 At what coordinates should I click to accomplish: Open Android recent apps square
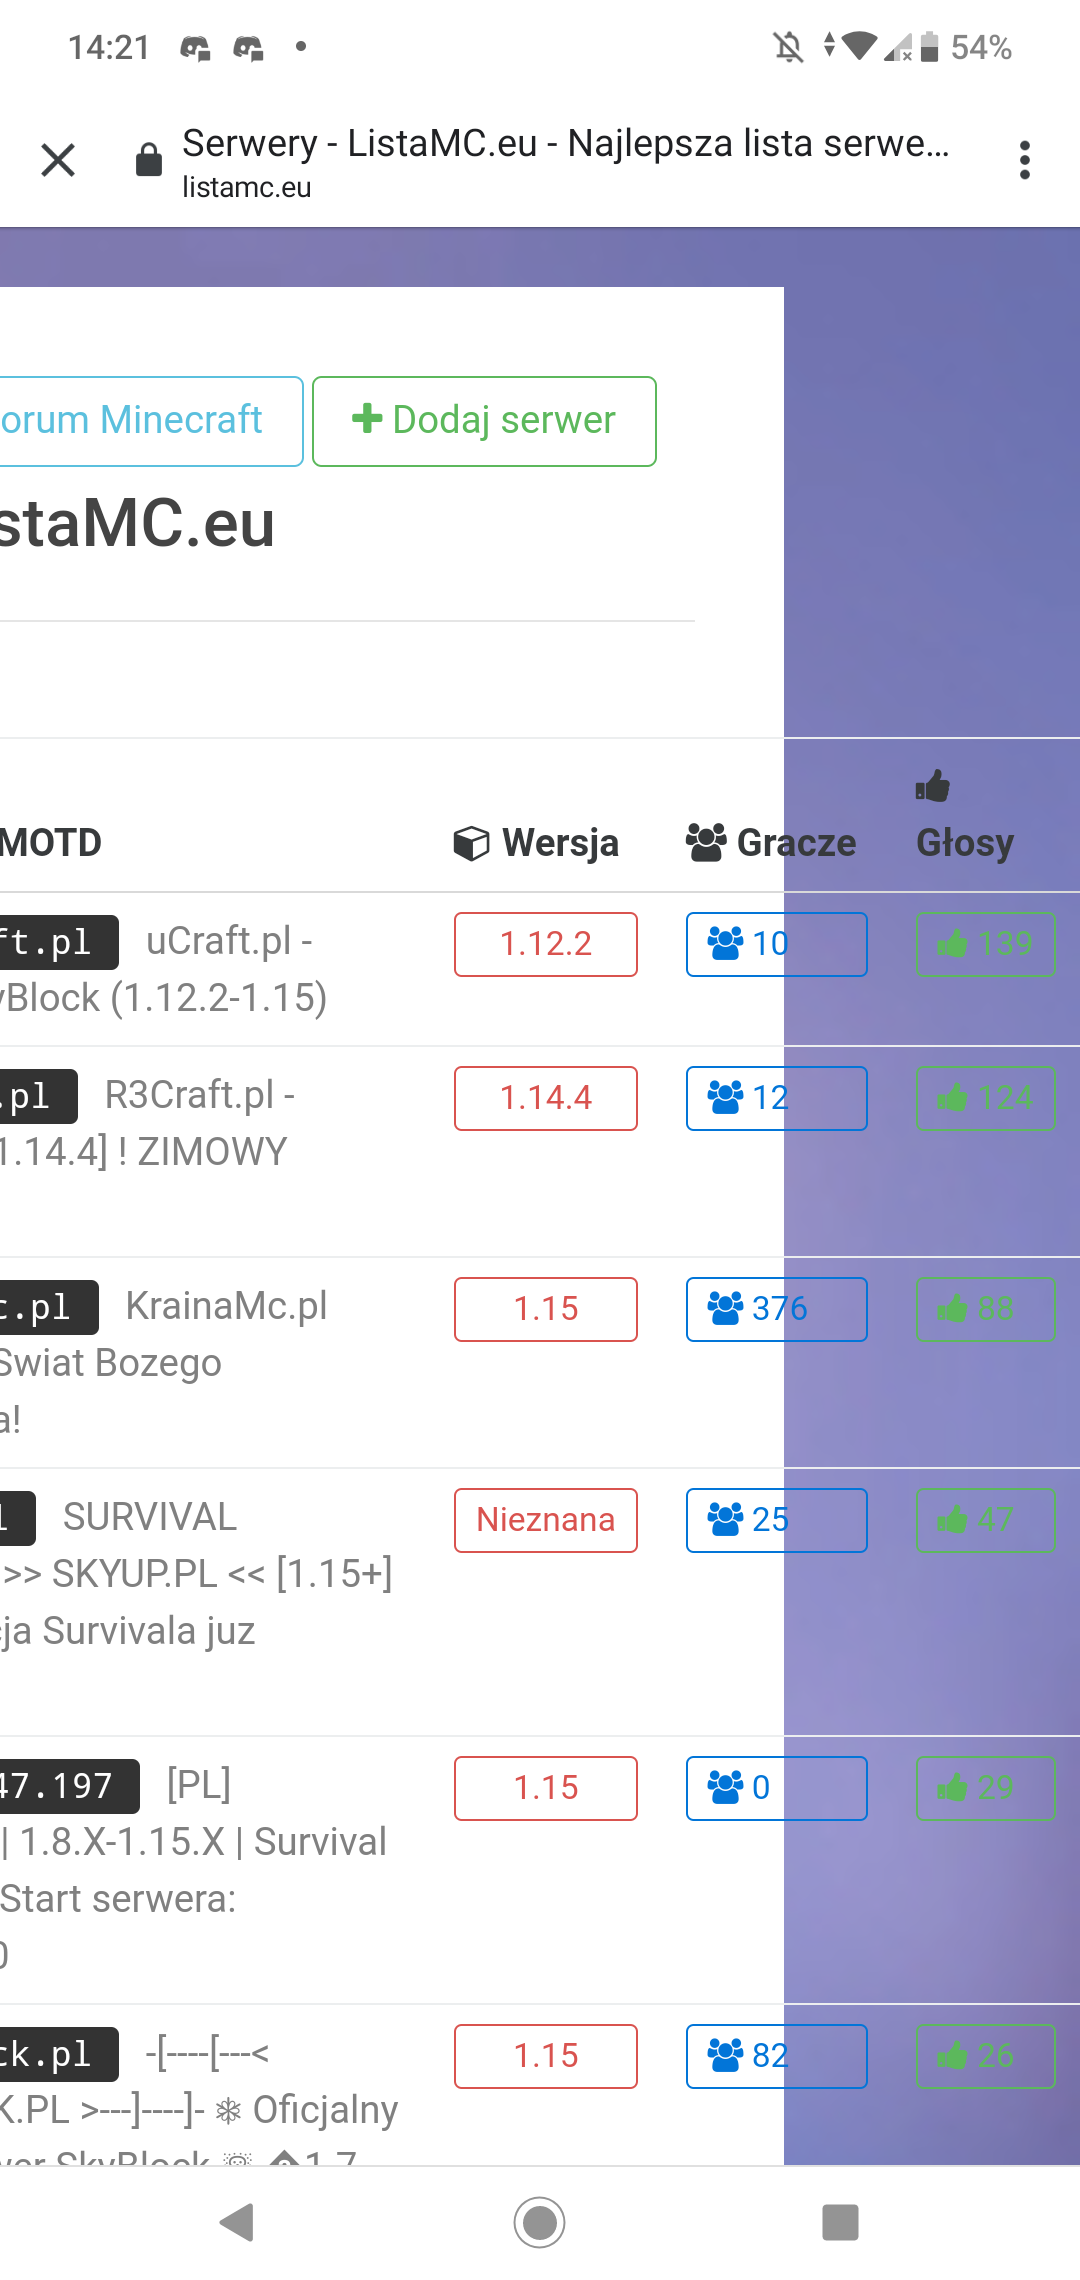(x=840, y=2222)
